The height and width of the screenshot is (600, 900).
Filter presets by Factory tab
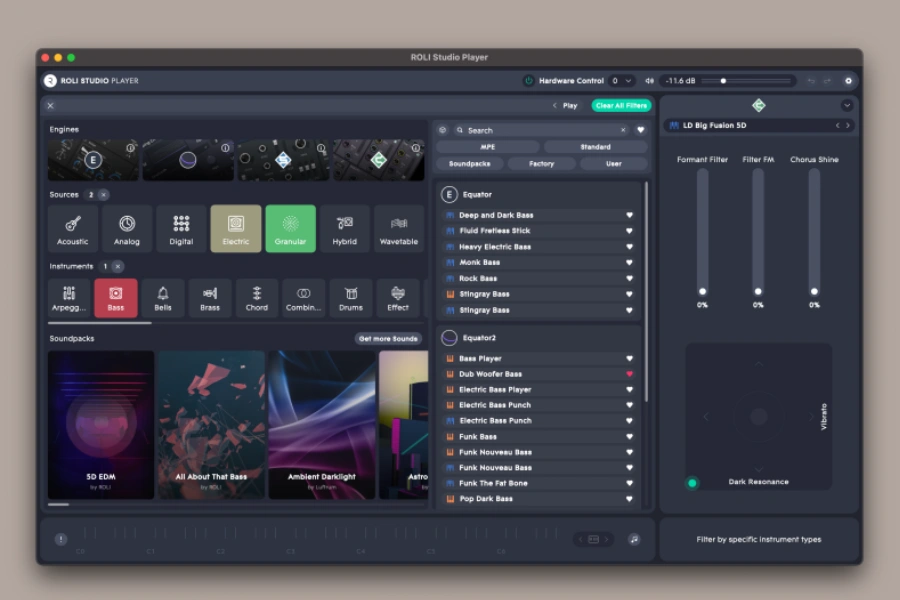[x=541, y=164]
